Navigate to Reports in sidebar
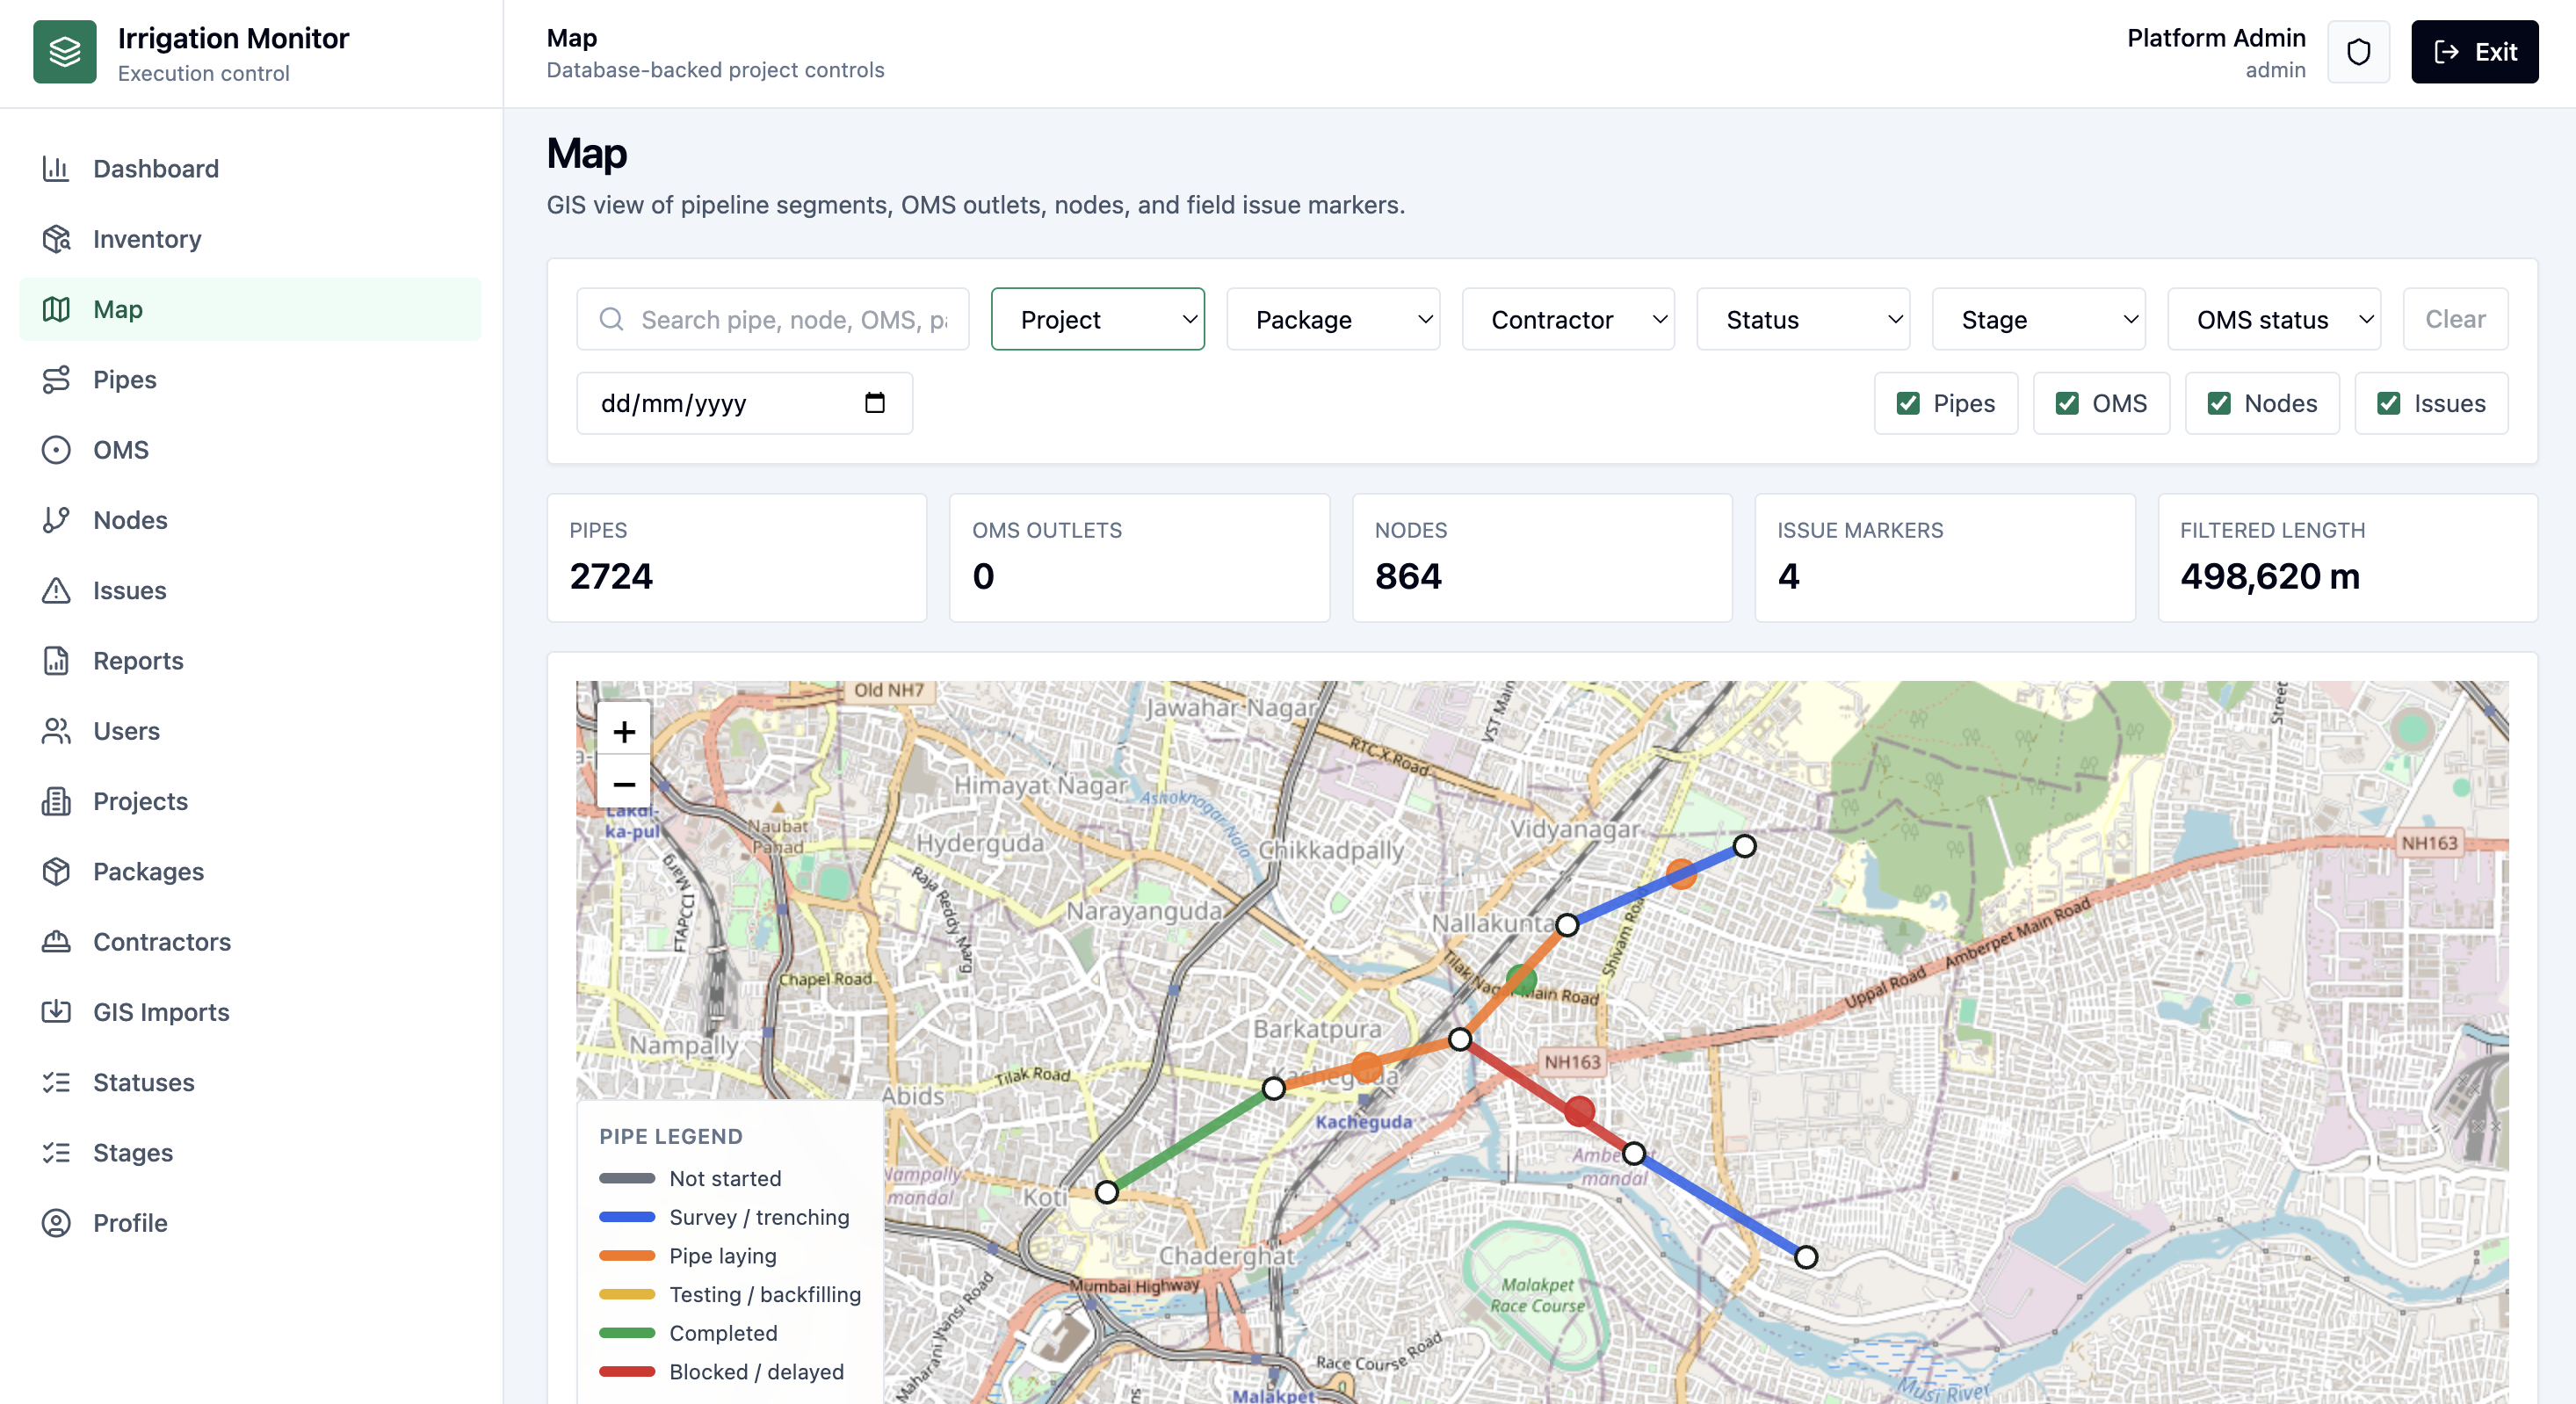Image resolution: width=2576 pixels, height=1404 pixels. click(250, 660)
